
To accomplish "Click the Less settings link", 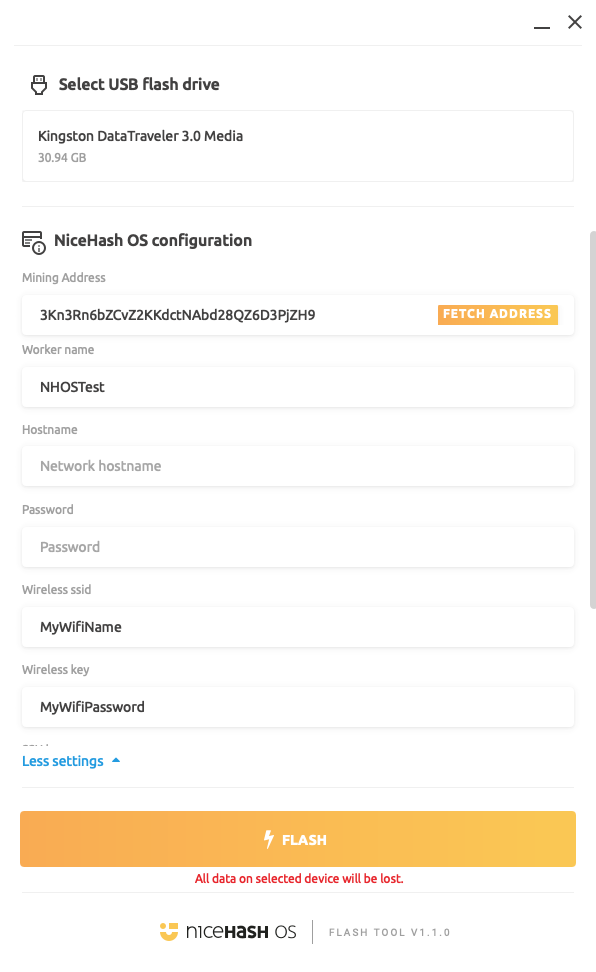I will pos(63,760).
